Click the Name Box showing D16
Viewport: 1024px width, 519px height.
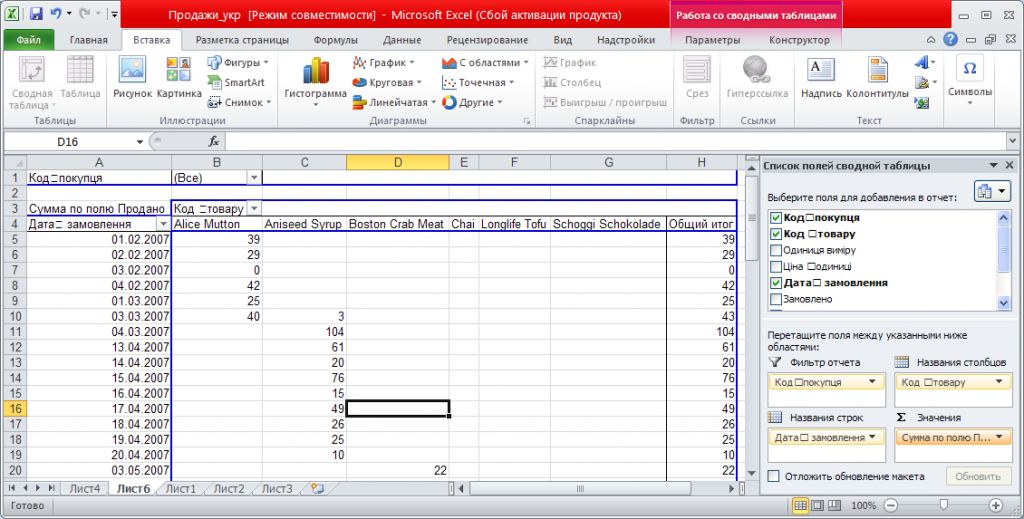(68, 142)
